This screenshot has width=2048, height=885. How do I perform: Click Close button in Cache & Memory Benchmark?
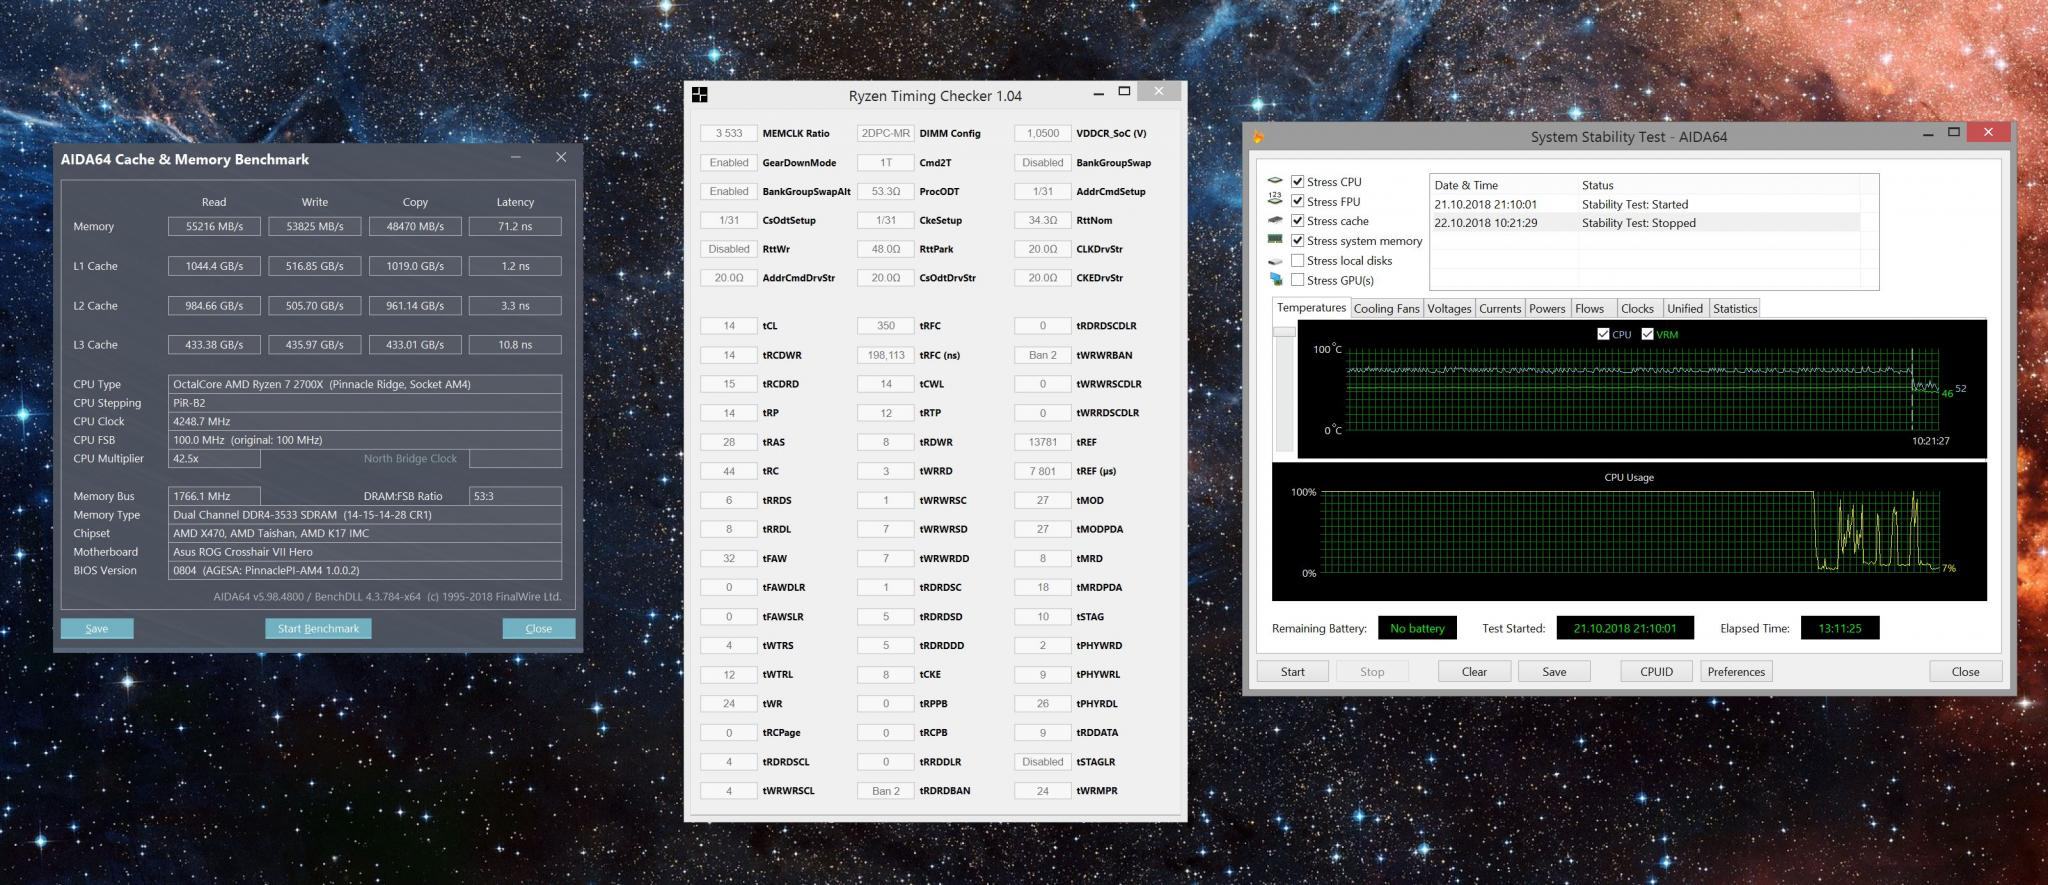[x=538, y=629]
